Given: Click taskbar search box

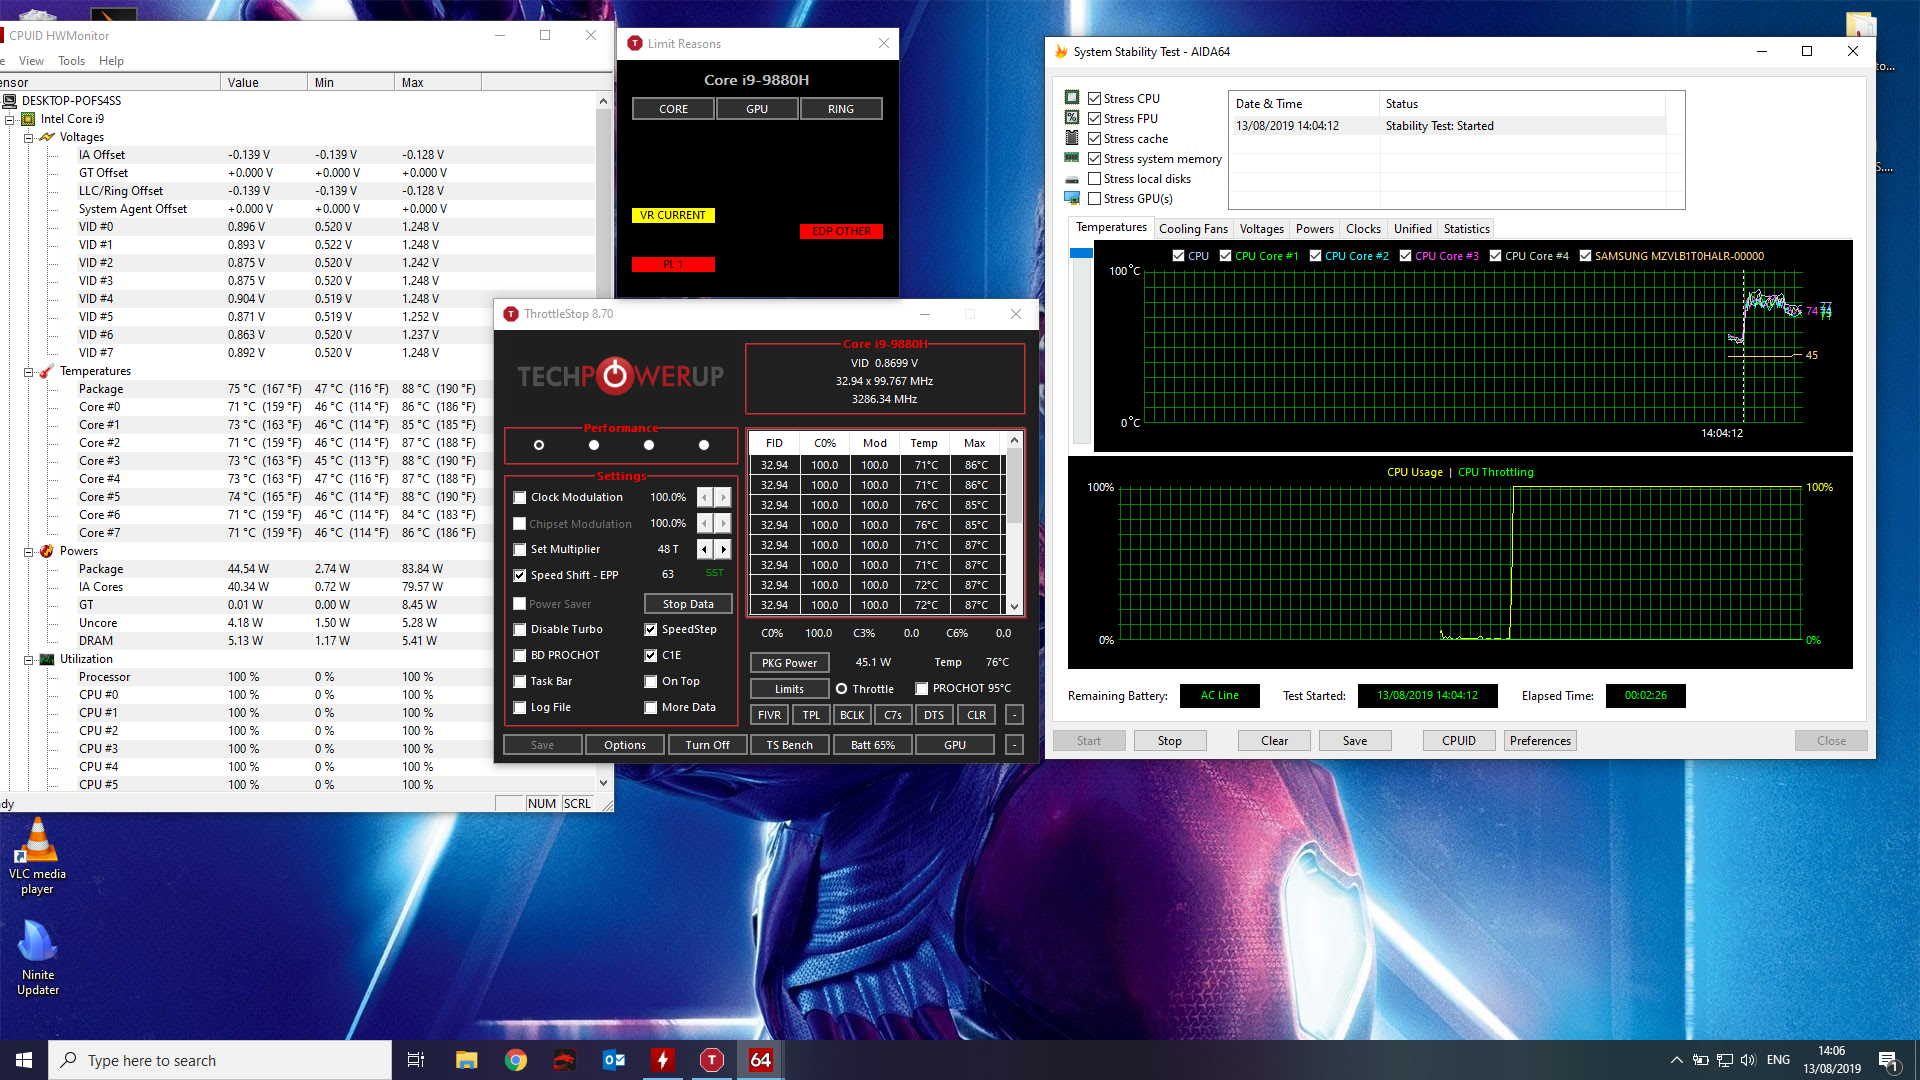Looking at the screenshot, I should click(x=220, y=1060).
